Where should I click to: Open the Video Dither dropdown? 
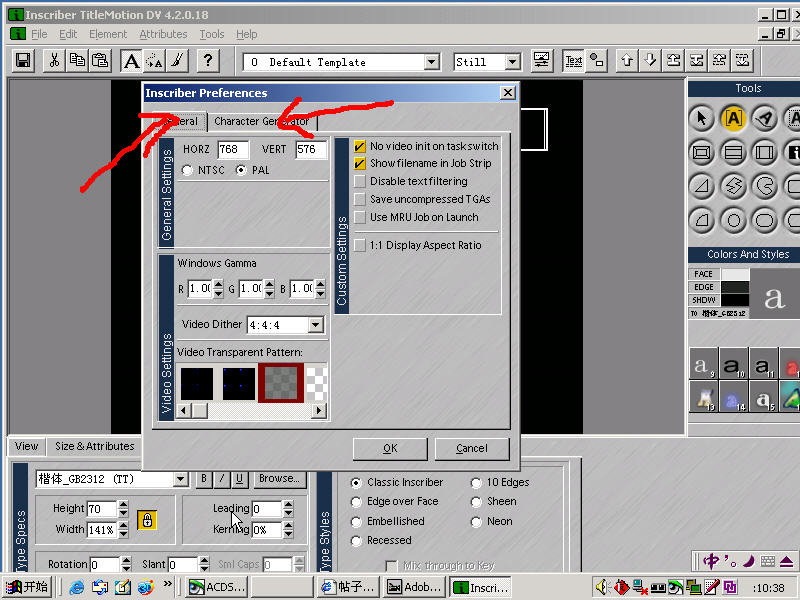[x=316, y=324]
